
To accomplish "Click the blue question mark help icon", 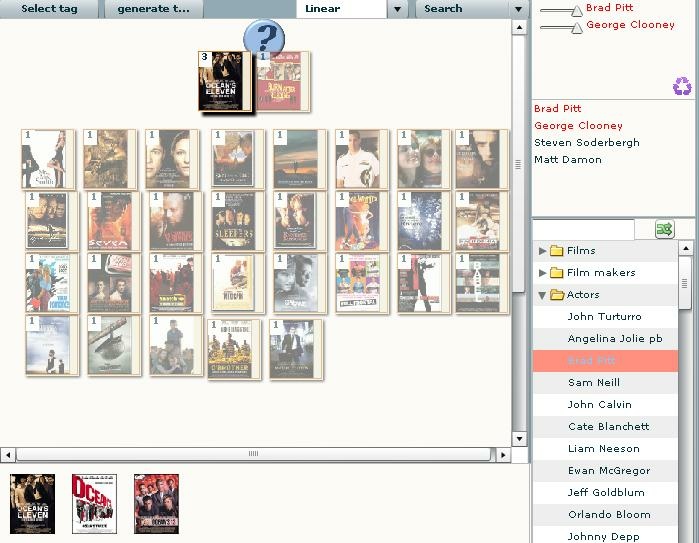I will (x=264, y=37).
